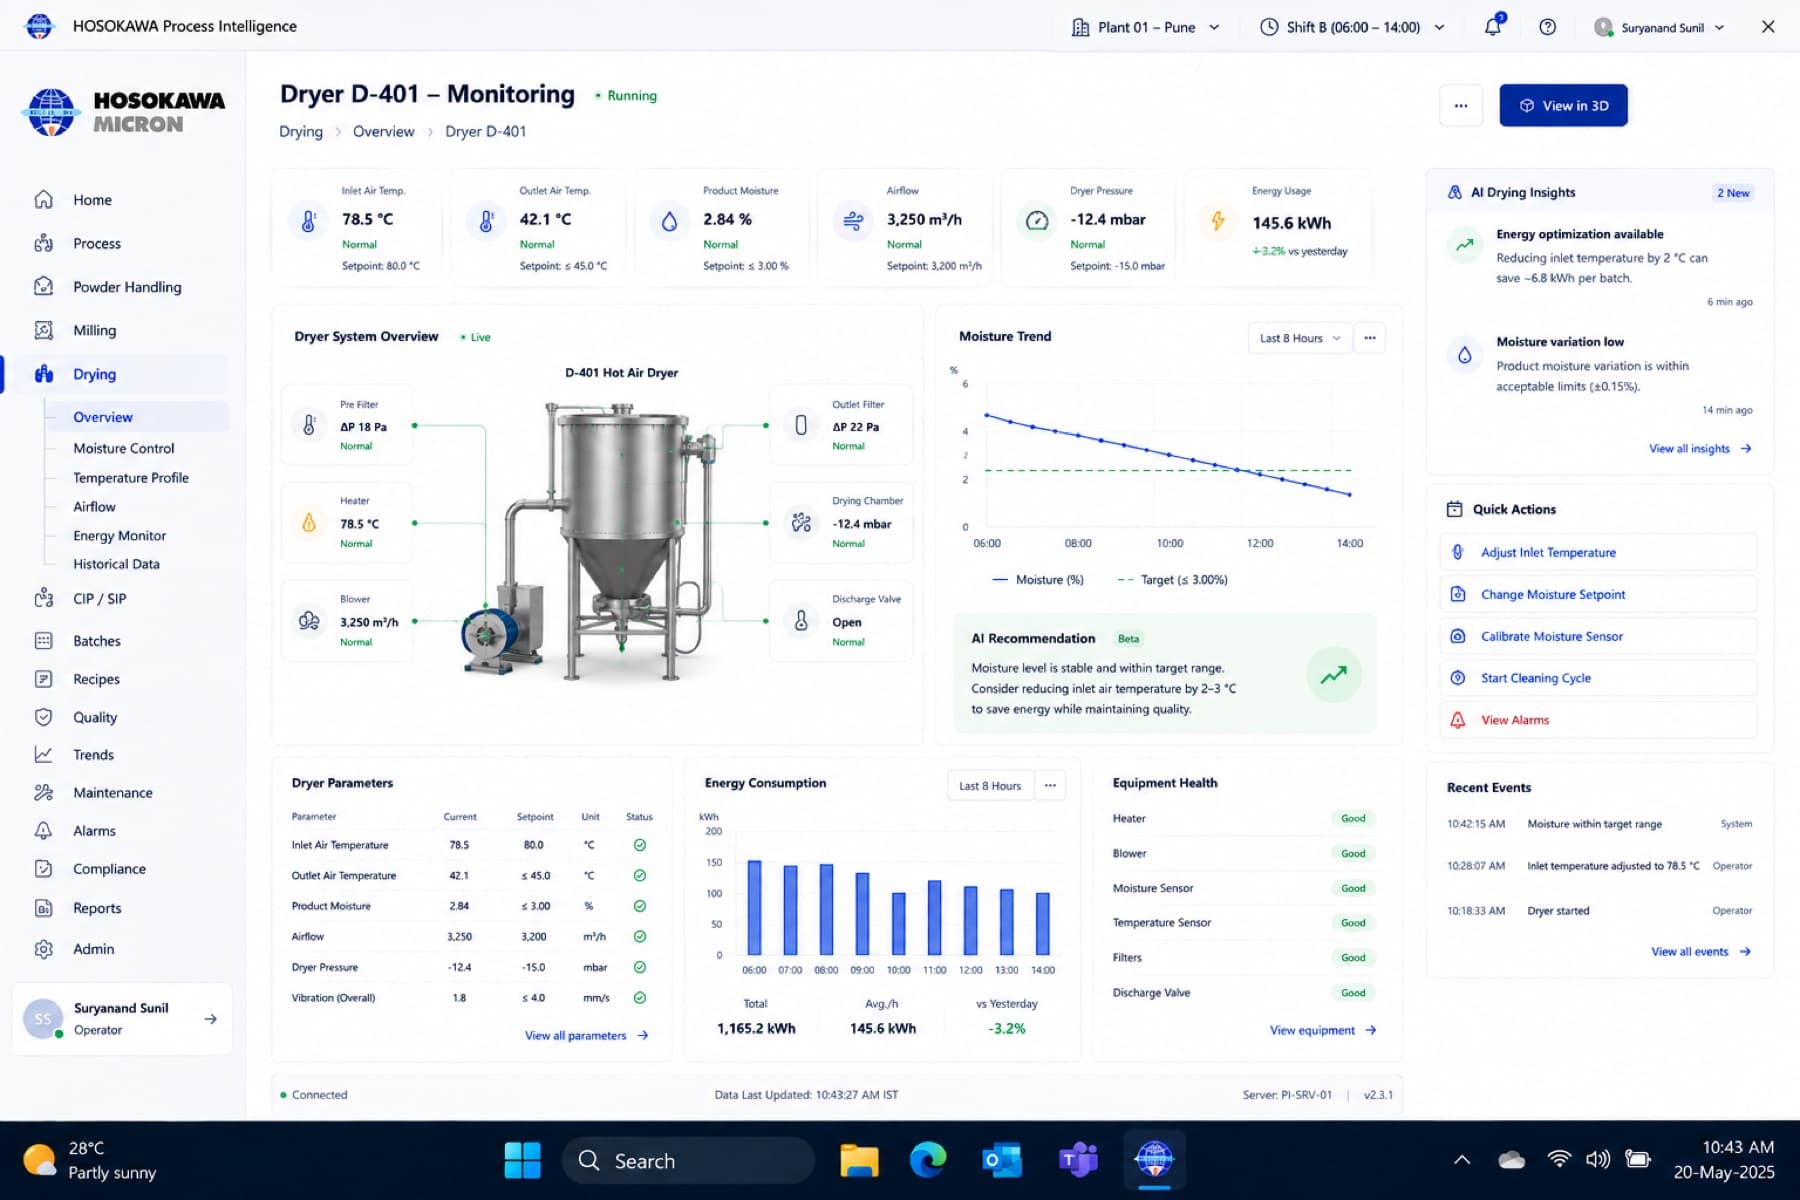Select Moisture Control in Drying submenu

(x=124, y=448)
